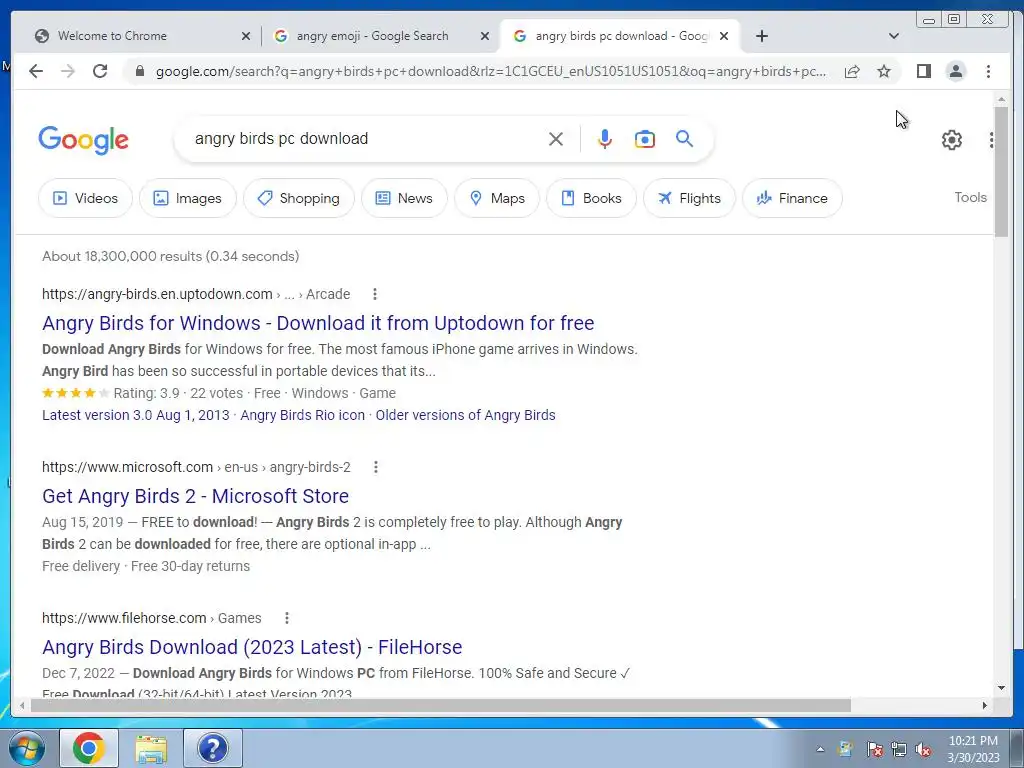Open Flights results filter
1024x768 pixels.
coord(690,198)
